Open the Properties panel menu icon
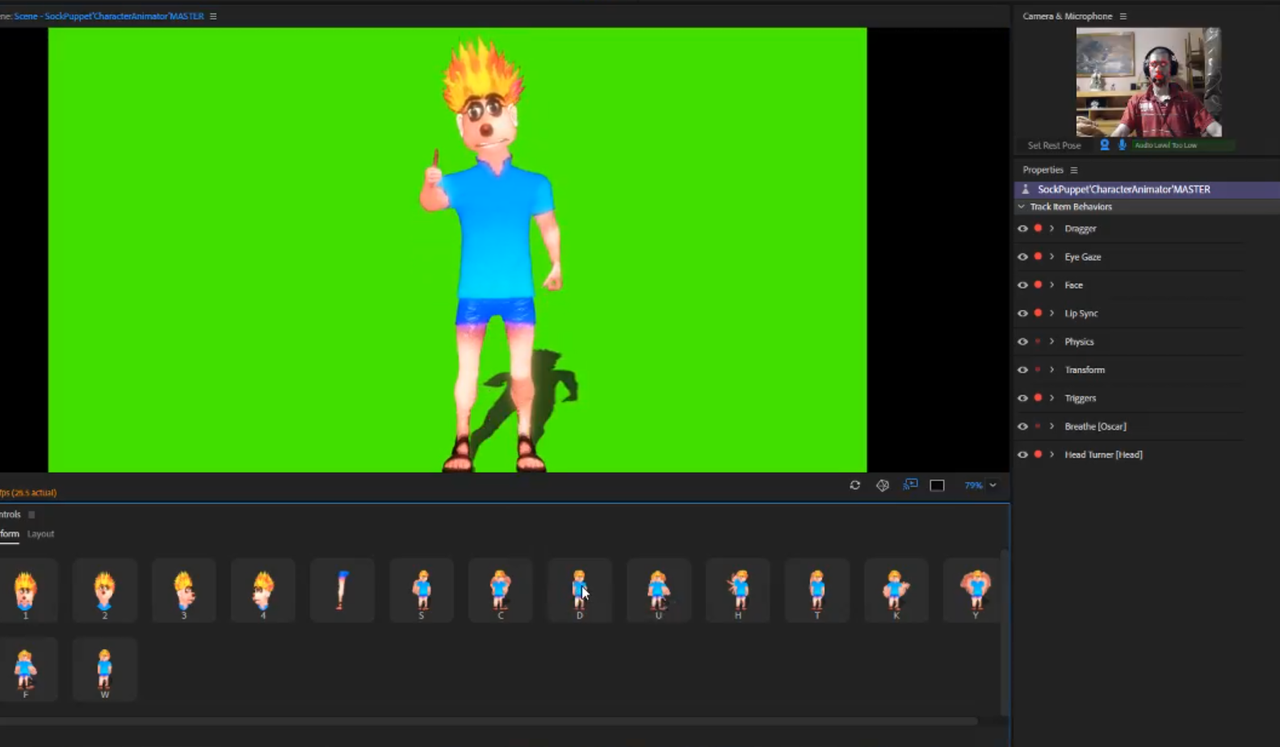The width and height of the screenshot is (1280, 747). coord(1074,170)
